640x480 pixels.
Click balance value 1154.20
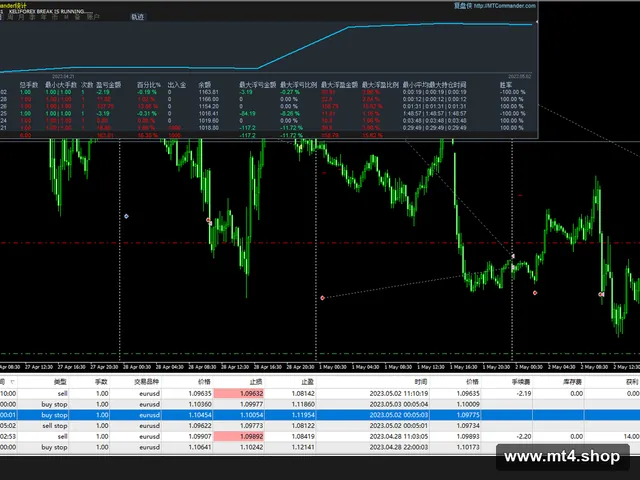tap(209, 107)
